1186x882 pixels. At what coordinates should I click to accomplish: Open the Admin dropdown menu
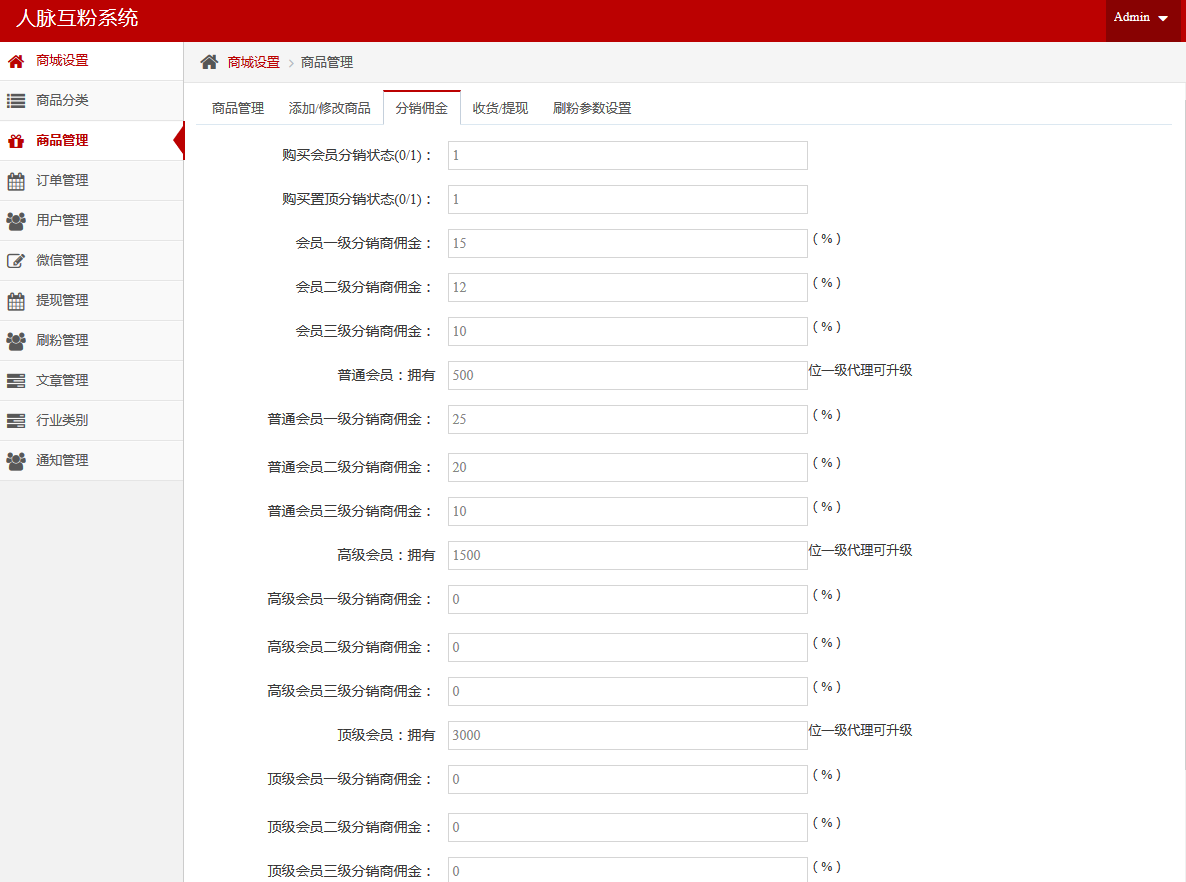[x=1141, y=18]
